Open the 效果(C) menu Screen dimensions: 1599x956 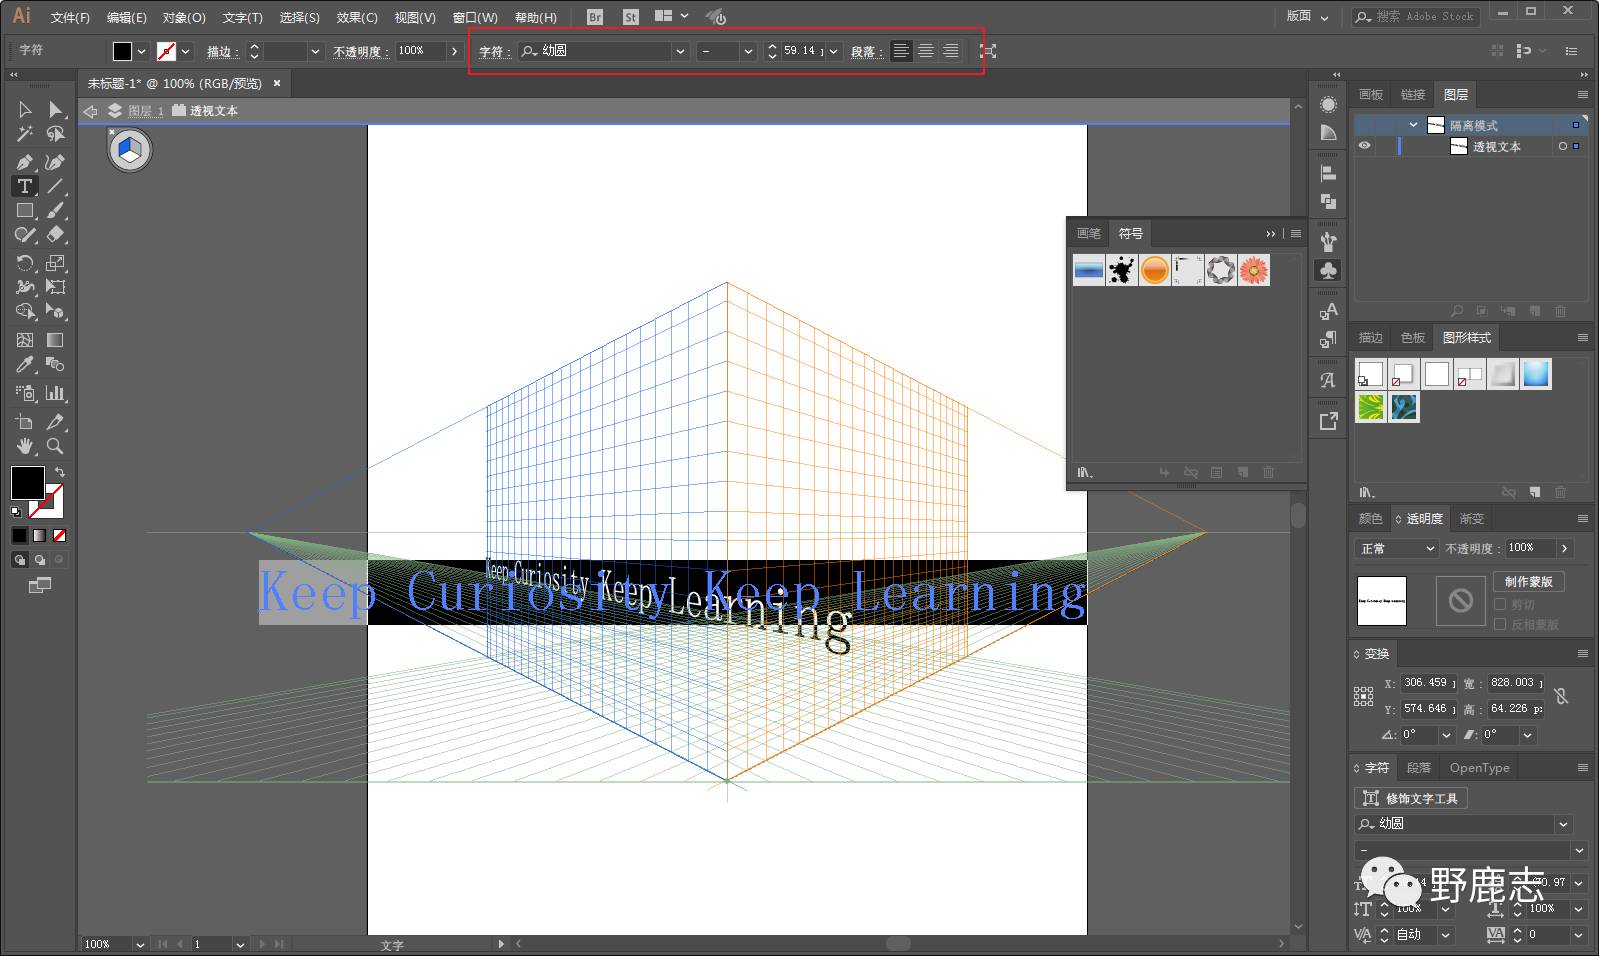click(x=356, y=17)
